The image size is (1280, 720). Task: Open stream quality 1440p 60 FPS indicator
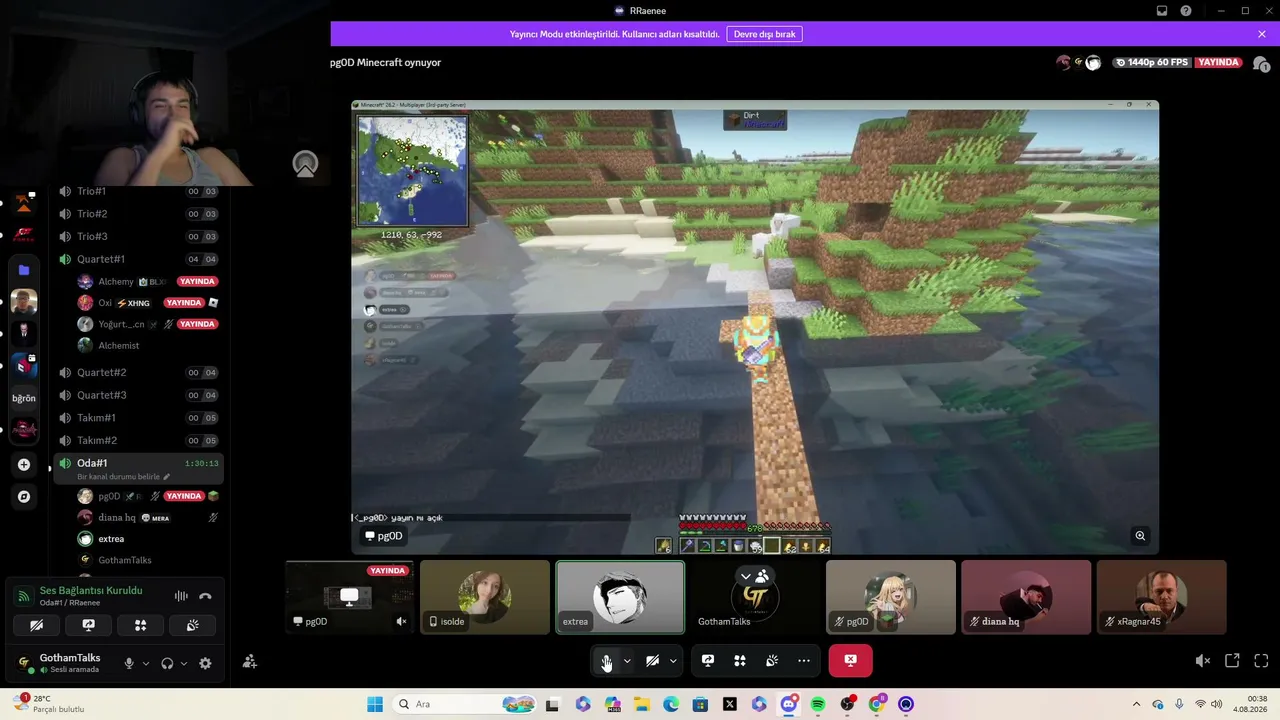1151,62
